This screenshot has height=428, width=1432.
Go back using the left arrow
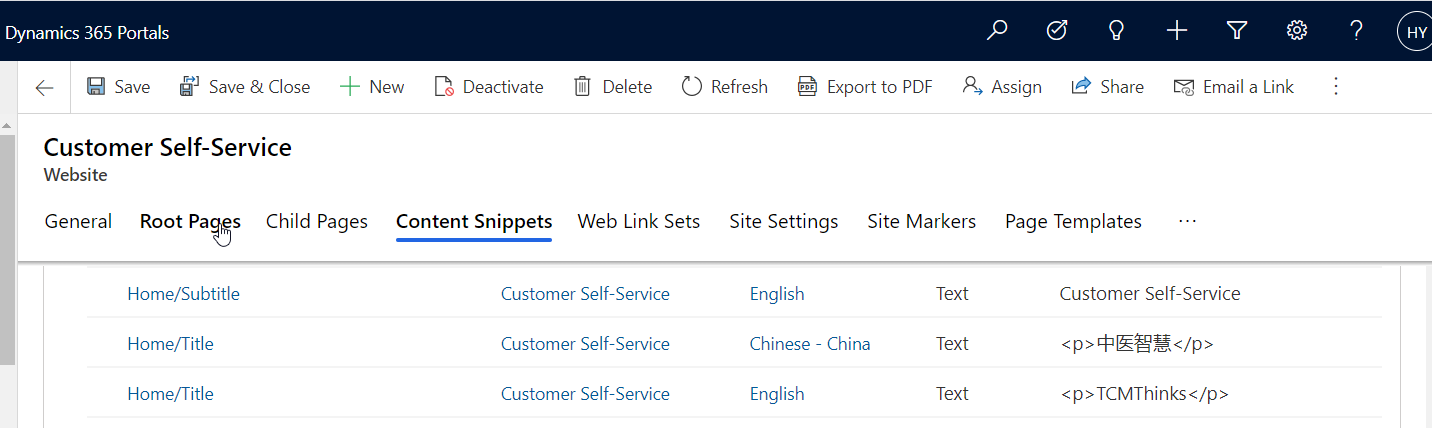click(44, 87)
